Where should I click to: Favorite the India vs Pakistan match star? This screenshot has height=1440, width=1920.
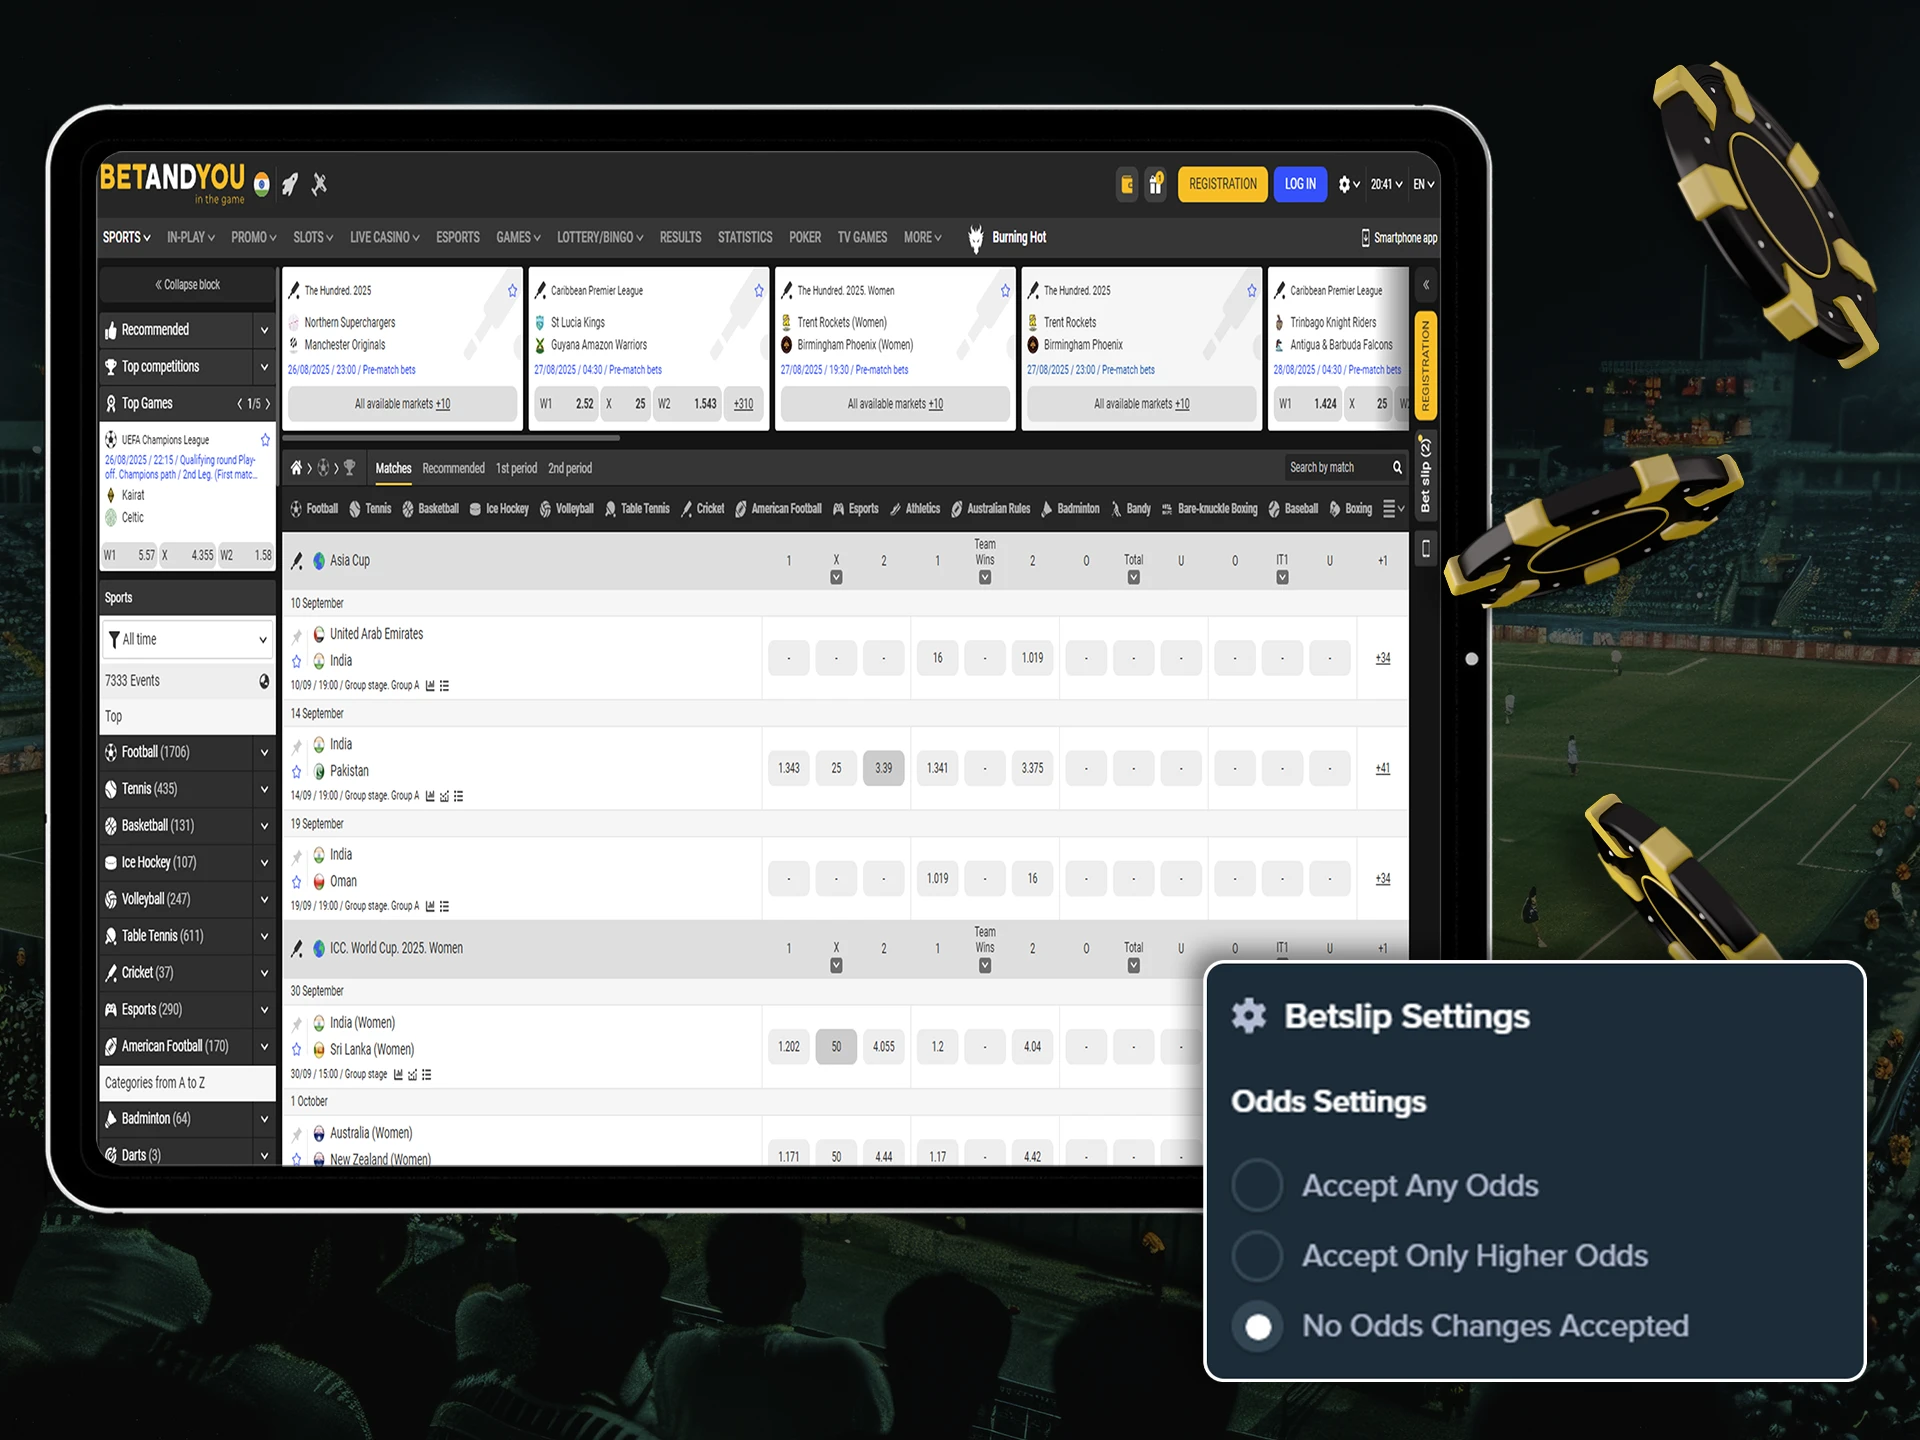(296, 771)
